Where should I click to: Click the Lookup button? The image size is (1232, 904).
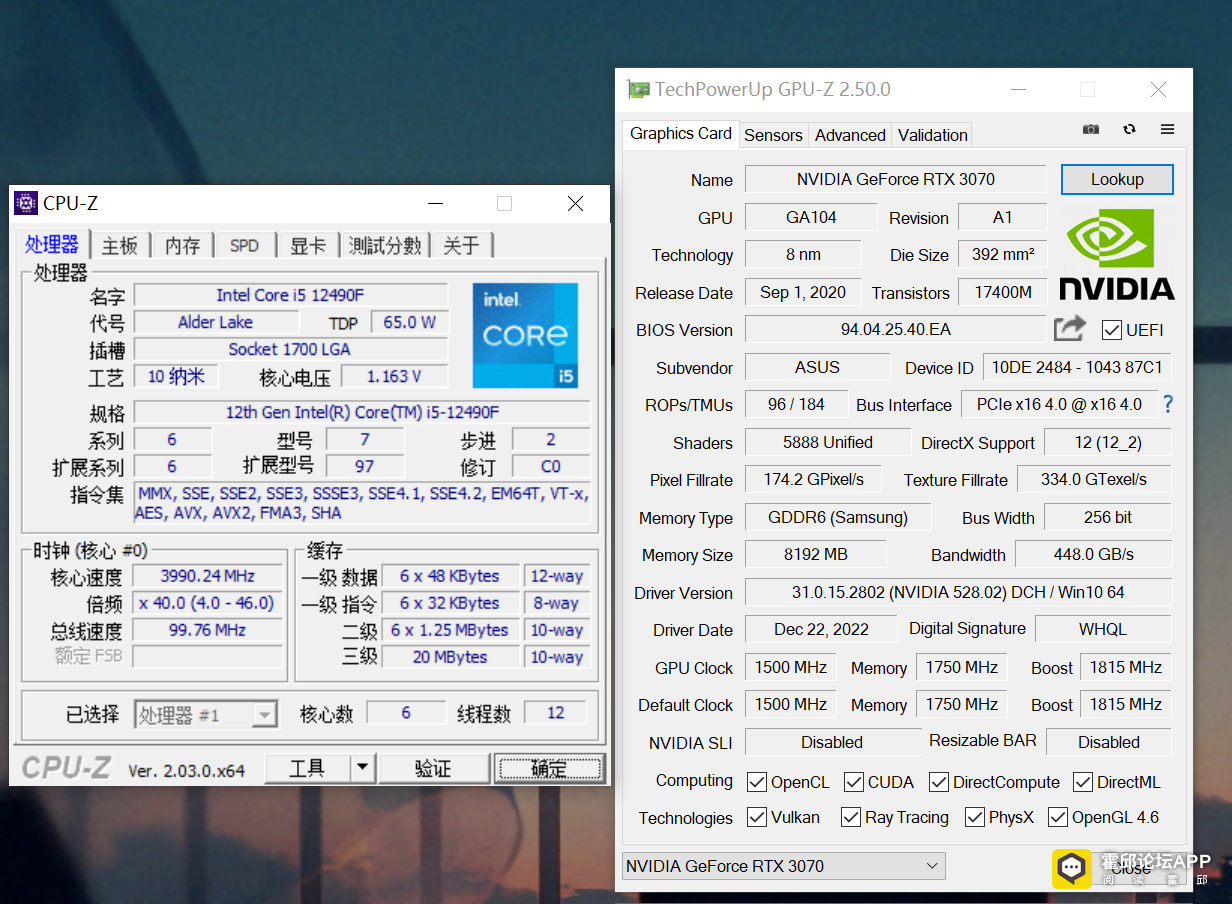(1117, 179)
